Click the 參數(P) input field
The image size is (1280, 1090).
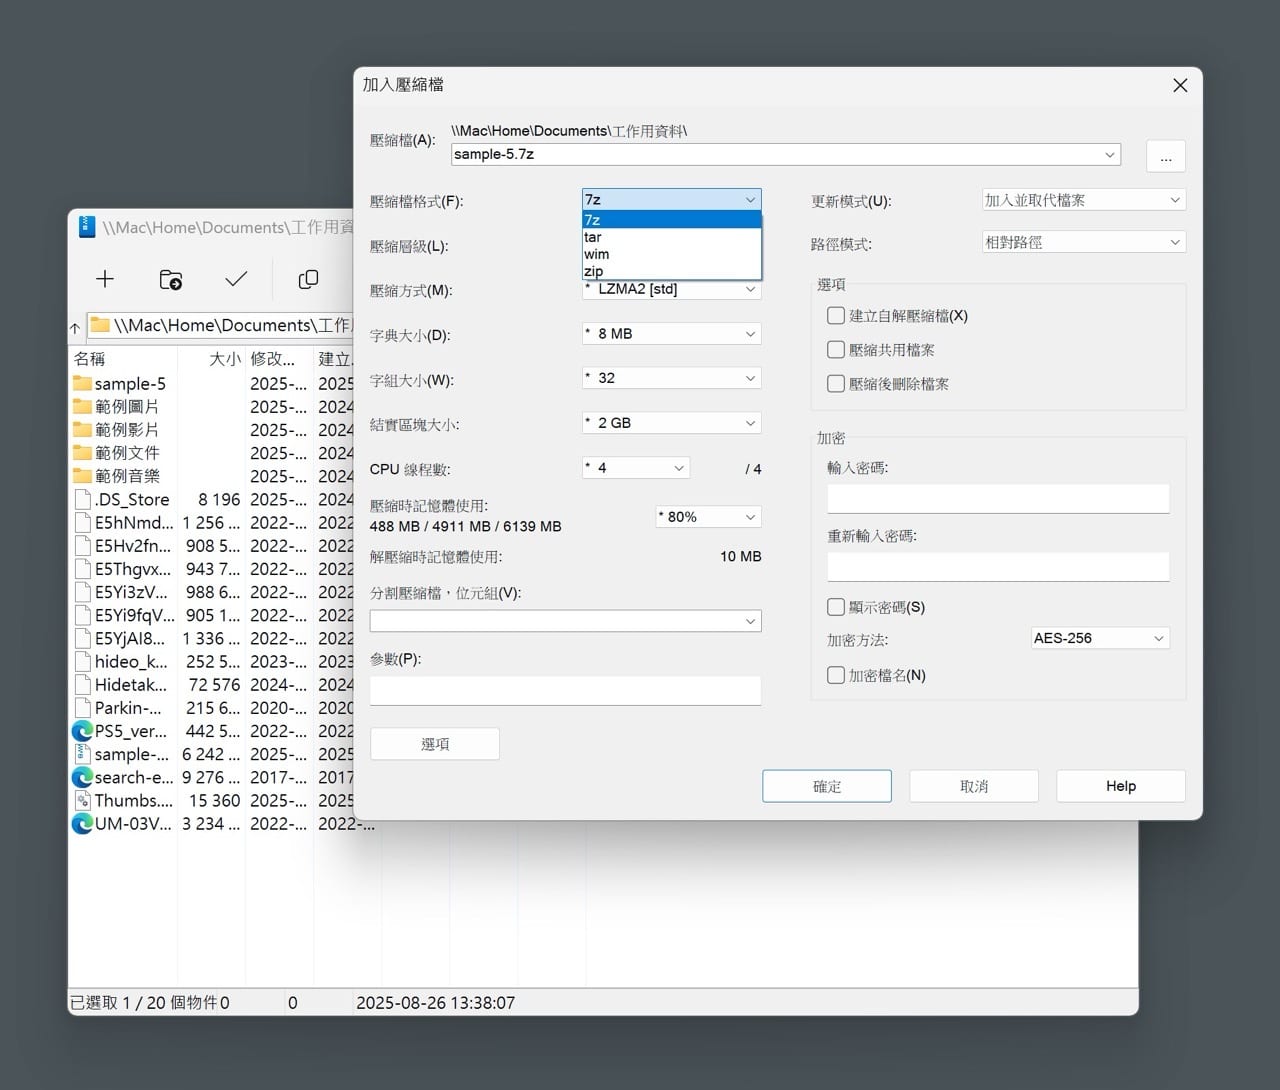[565, 690]
